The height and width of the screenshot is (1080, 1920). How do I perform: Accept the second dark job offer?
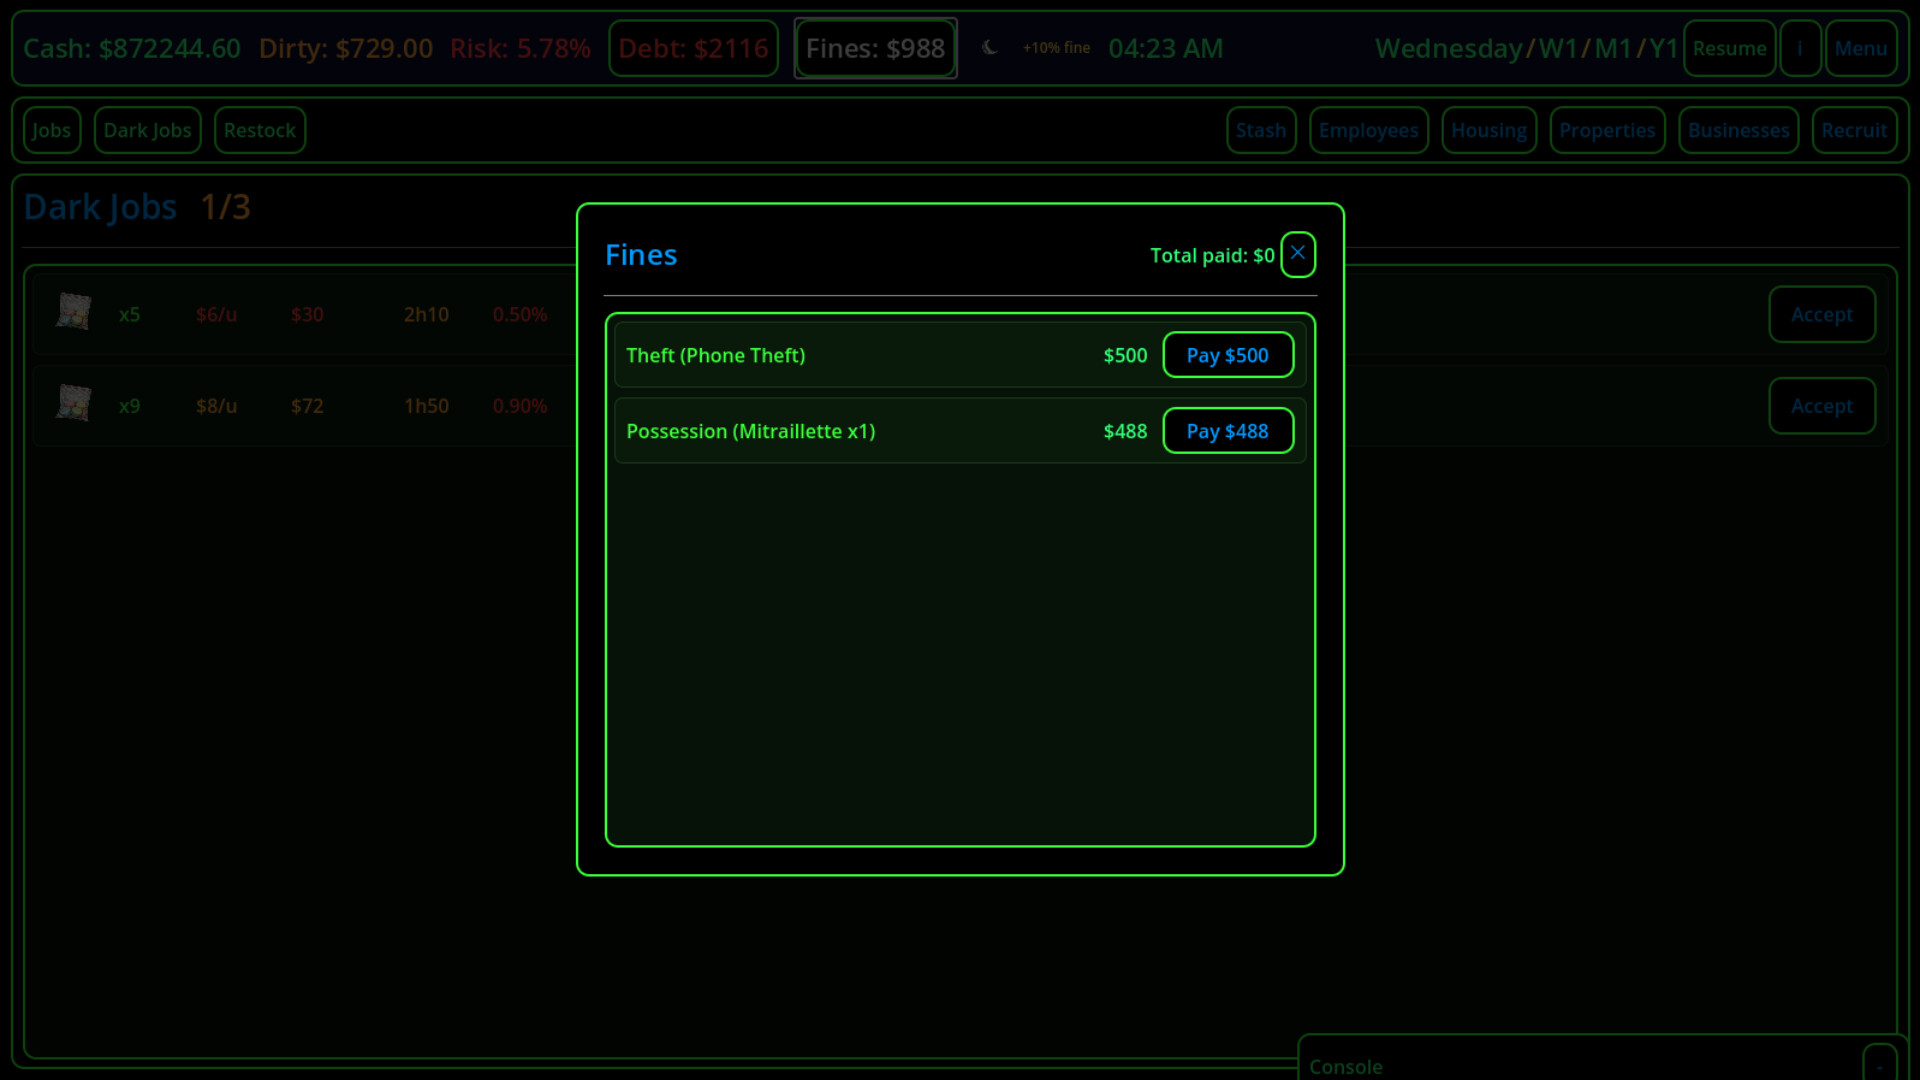point(1821,406)
